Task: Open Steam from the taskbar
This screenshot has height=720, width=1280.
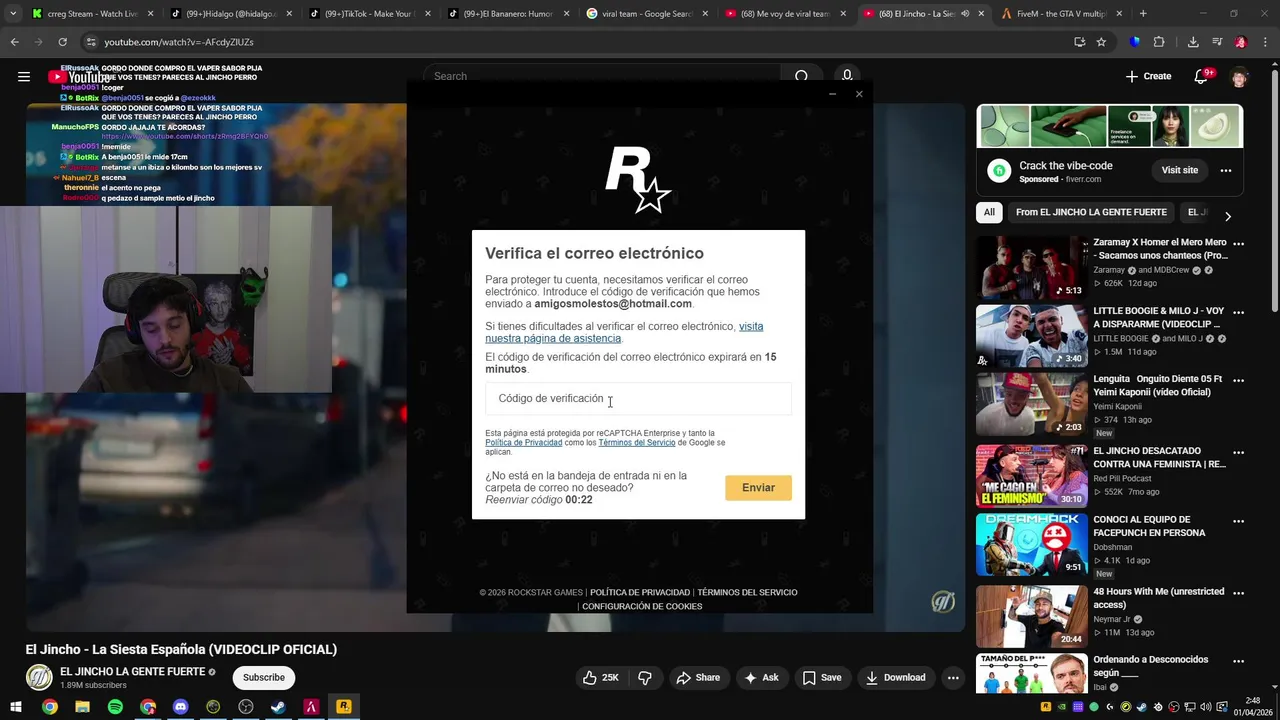Action: point(278,706)
